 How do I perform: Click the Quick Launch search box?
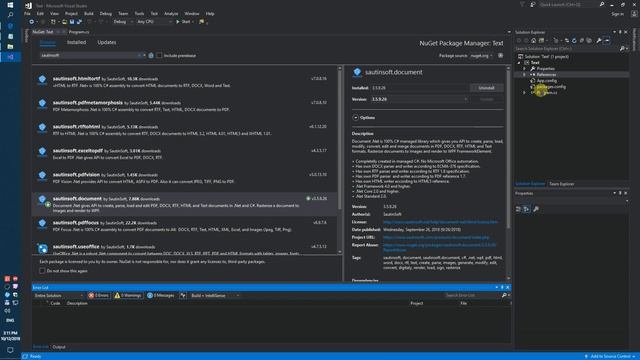click(x=569, y=4)
